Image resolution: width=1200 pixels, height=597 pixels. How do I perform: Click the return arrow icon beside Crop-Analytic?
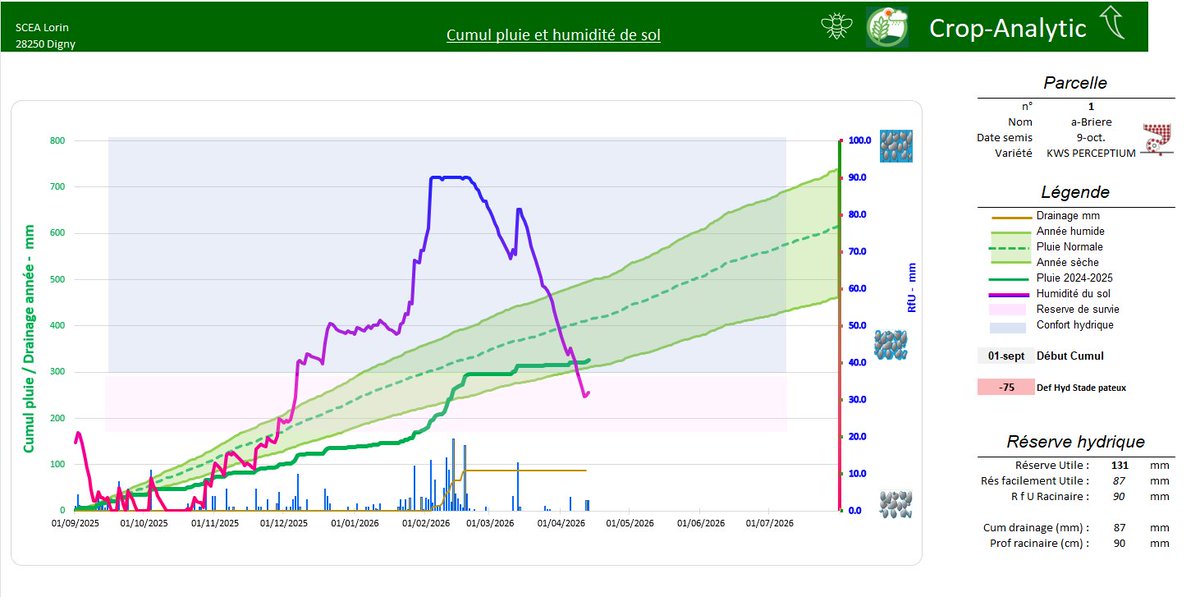point(1111,23)
